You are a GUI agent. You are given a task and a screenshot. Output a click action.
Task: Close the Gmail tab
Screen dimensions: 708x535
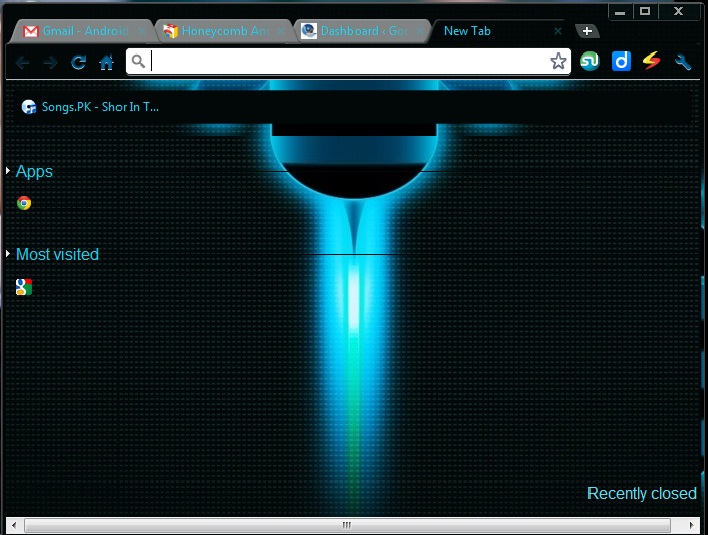(x=141, y=31)
